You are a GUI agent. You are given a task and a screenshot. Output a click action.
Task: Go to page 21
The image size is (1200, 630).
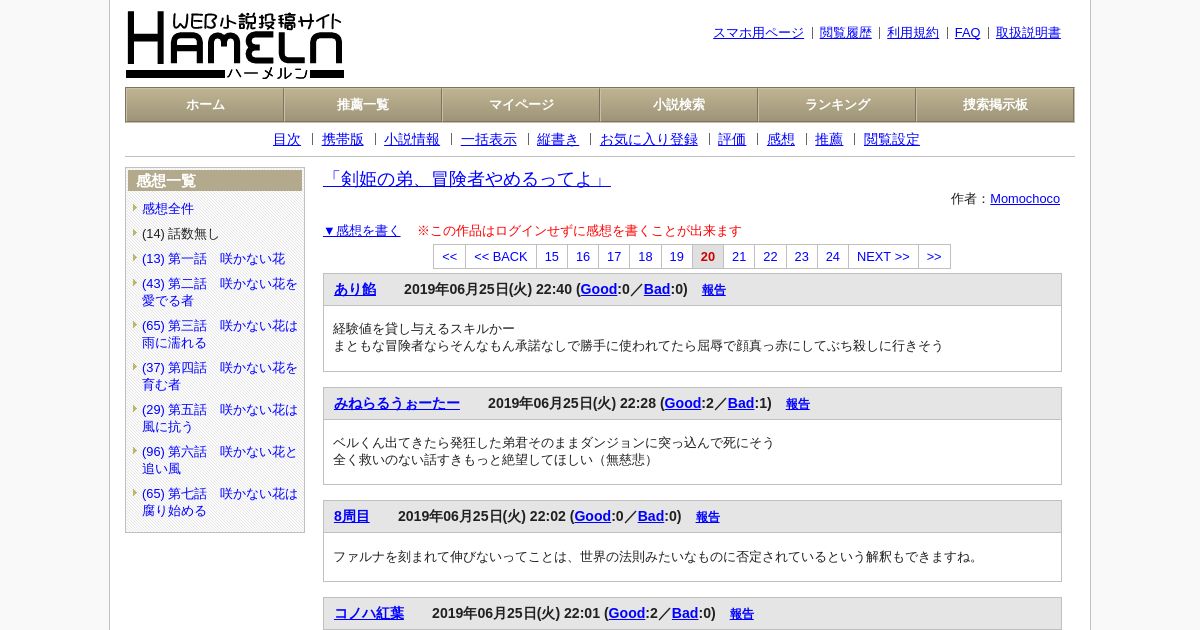(739, 257)
